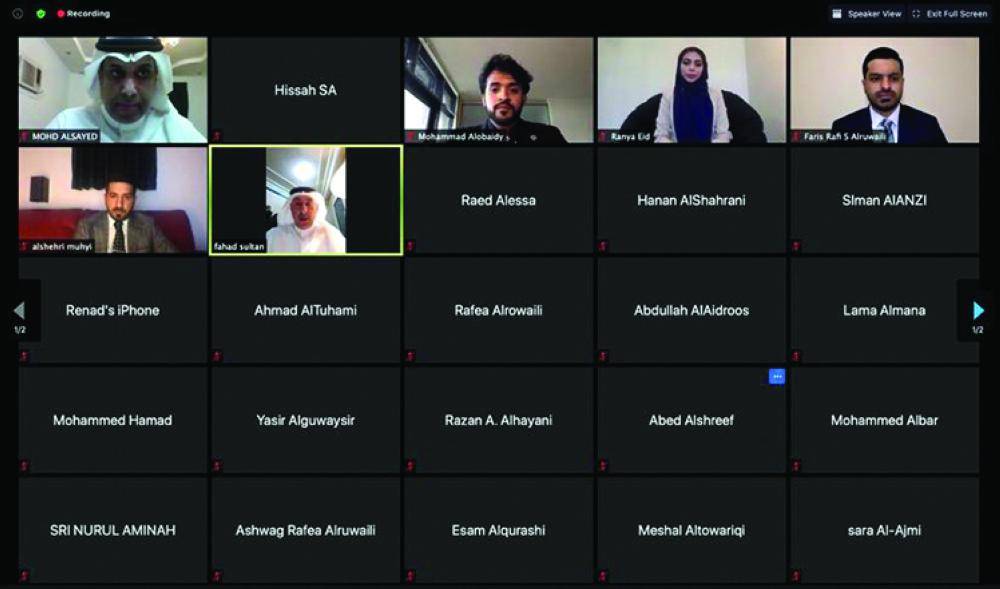Go to next page of participants

[x=978, y=310]
